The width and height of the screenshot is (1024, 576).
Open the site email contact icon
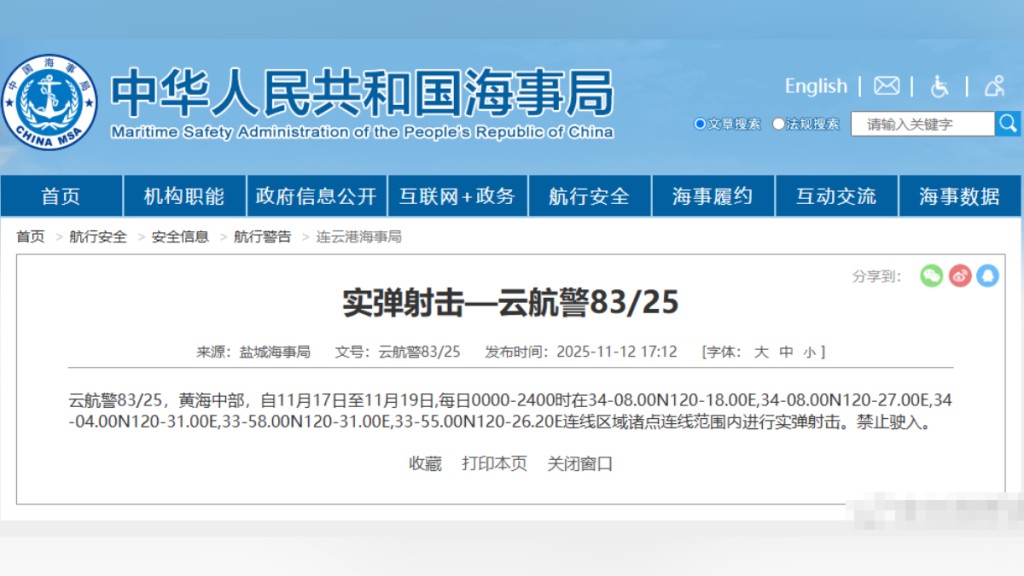(x=887, y=87)
